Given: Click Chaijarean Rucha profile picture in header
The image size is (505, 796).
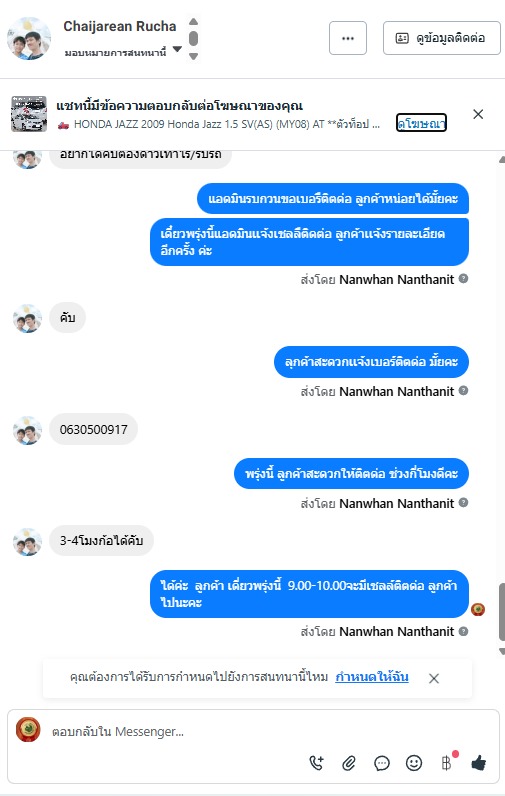Looking at the screenshot, I should pos(29,39).
